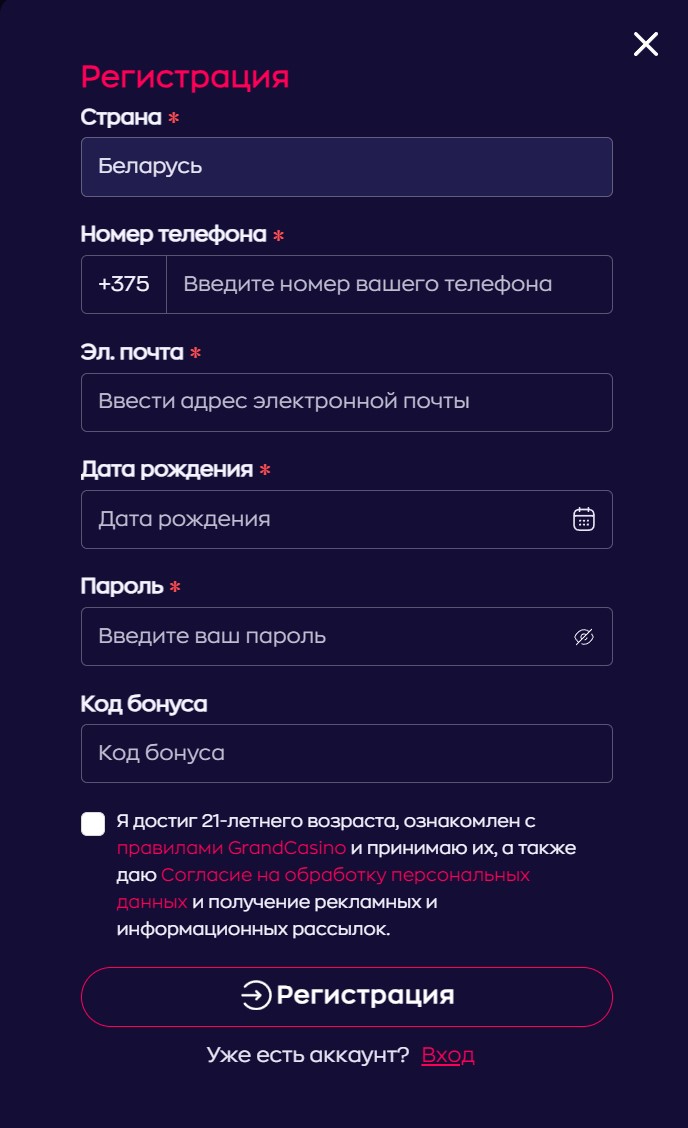
Task: Open the calendar date picker icon
Action: point(584,519)
